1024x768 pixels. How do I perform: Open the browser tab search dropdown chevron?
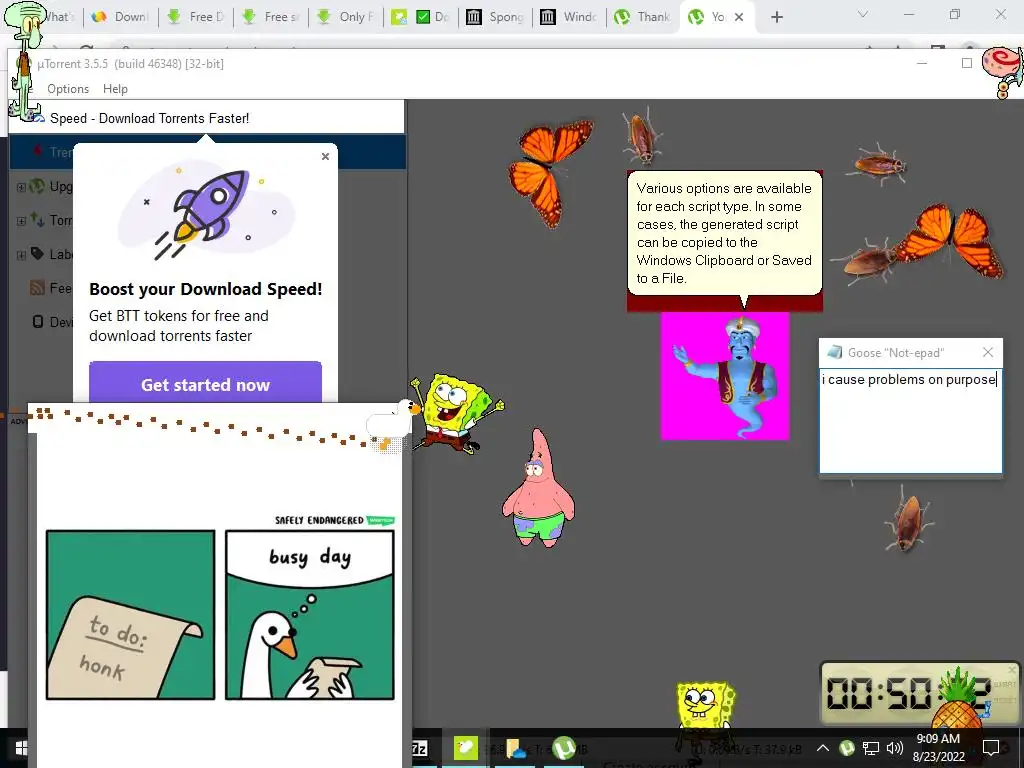coord(863,14)
